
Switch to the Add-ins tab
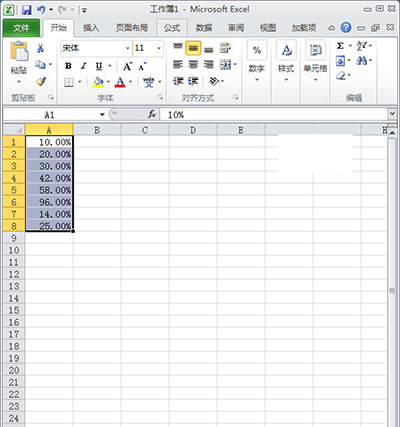[304, 28]
